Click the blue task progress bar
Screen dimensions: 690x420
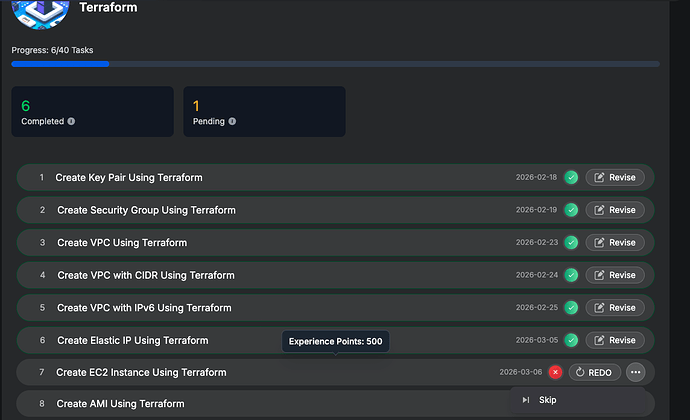tap(60, 64)
